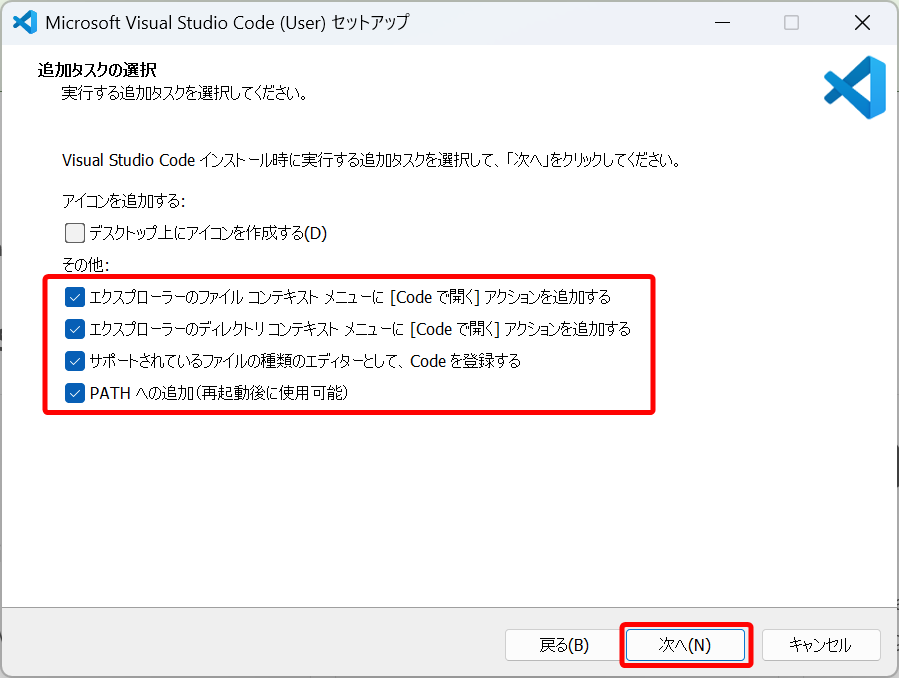Click the 追加タスクの選択 heading
Viewport: 899px width, 678px height.
pos(97,70)
